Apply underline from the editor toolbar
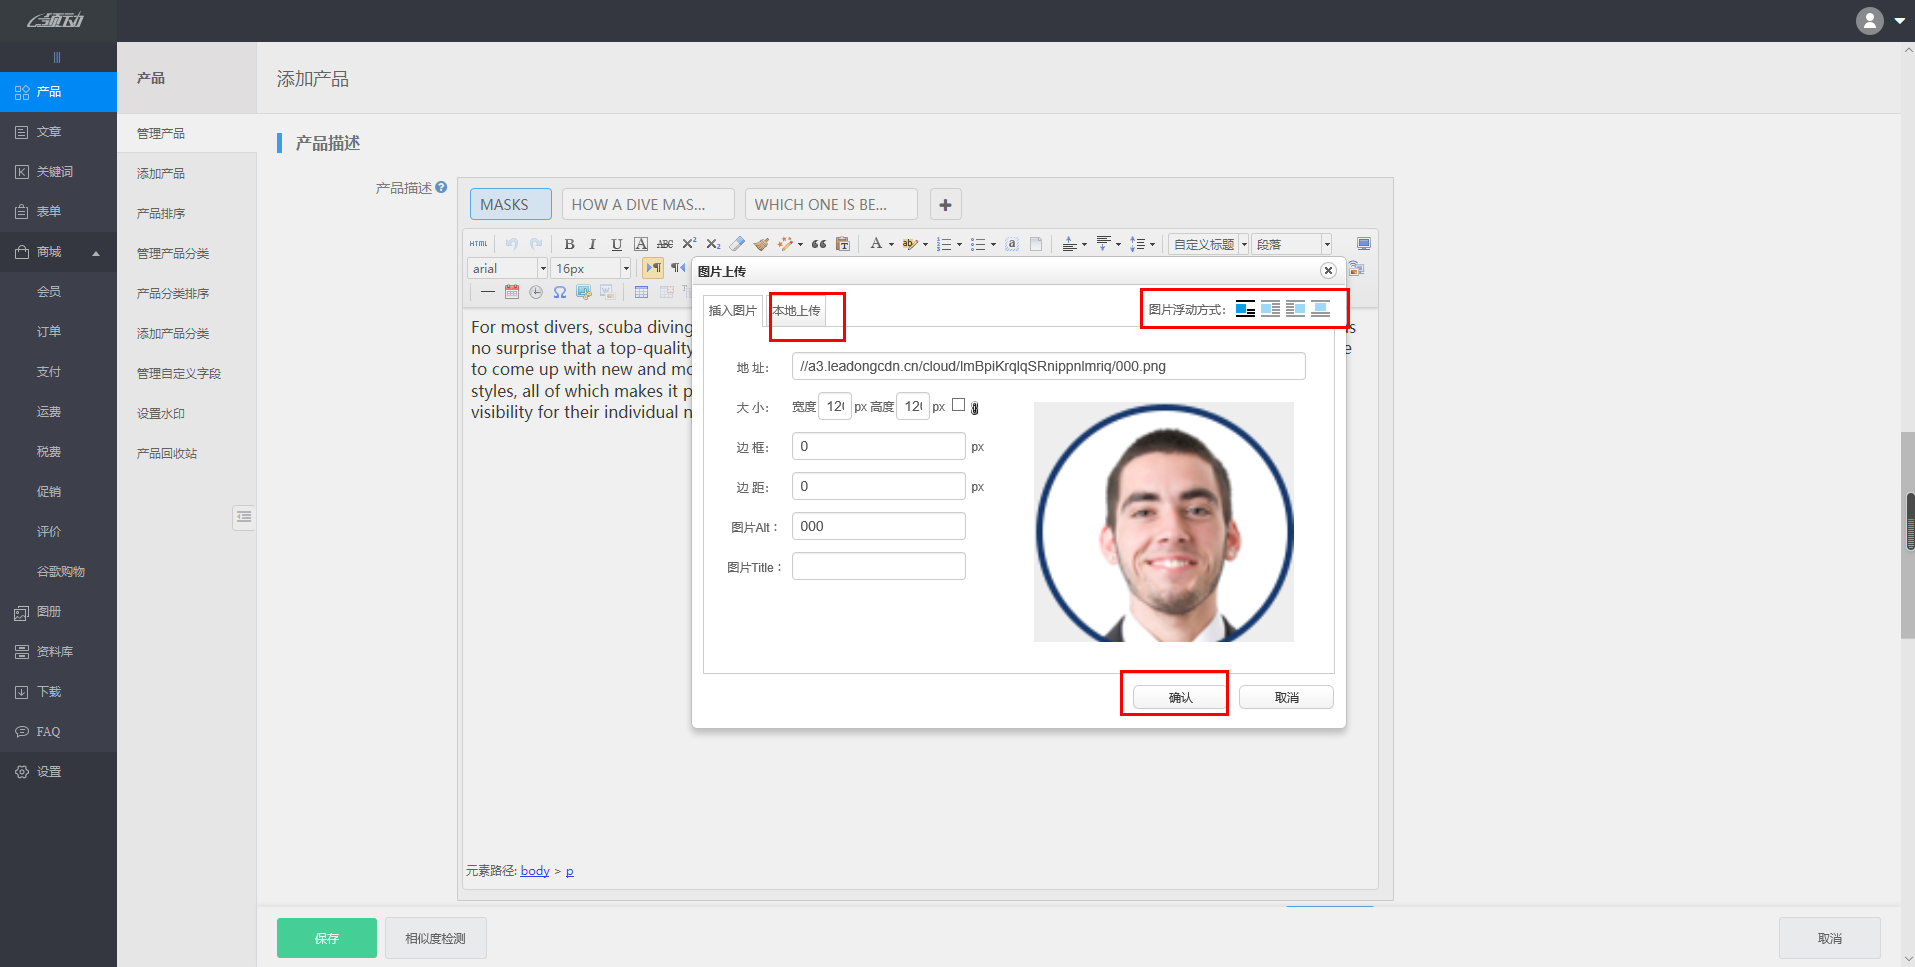Image resolution: width=1915 pixels, height=967 pixels. pyautogui.click(x=616, y=244)
